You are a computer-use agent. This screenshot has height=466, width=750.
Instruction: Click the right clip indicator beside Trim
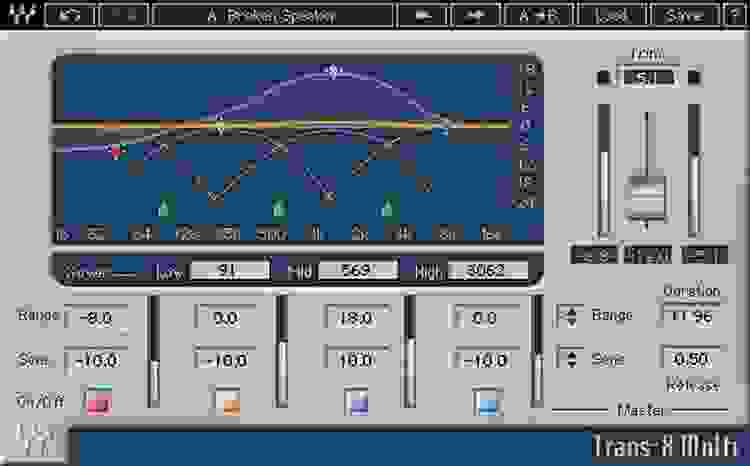coord(694,78)
